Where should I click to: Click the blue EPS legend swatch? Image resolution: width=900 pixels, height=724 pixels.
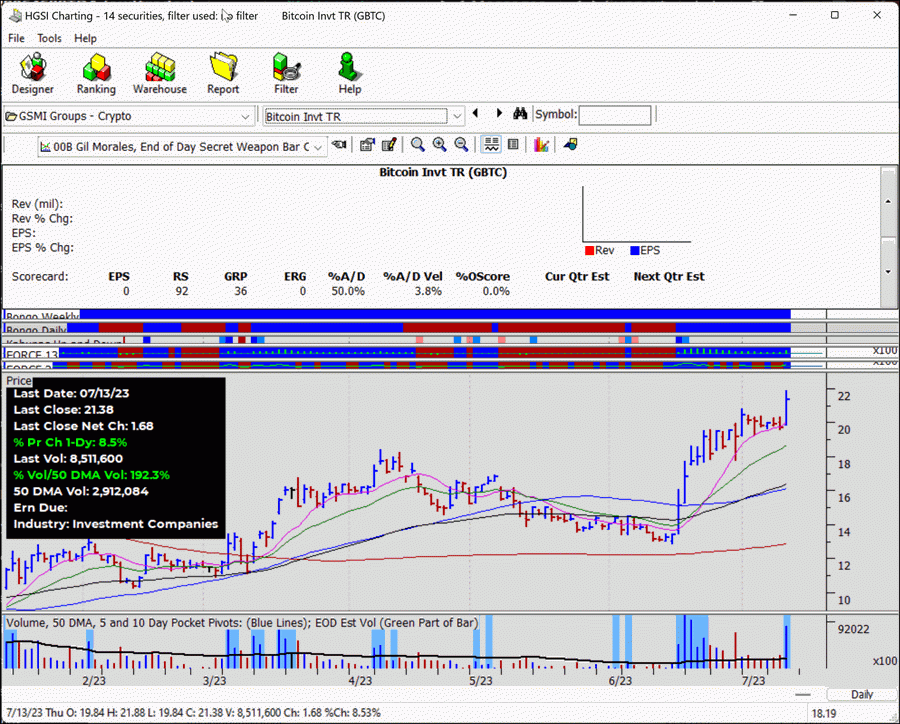click(635, 250)
